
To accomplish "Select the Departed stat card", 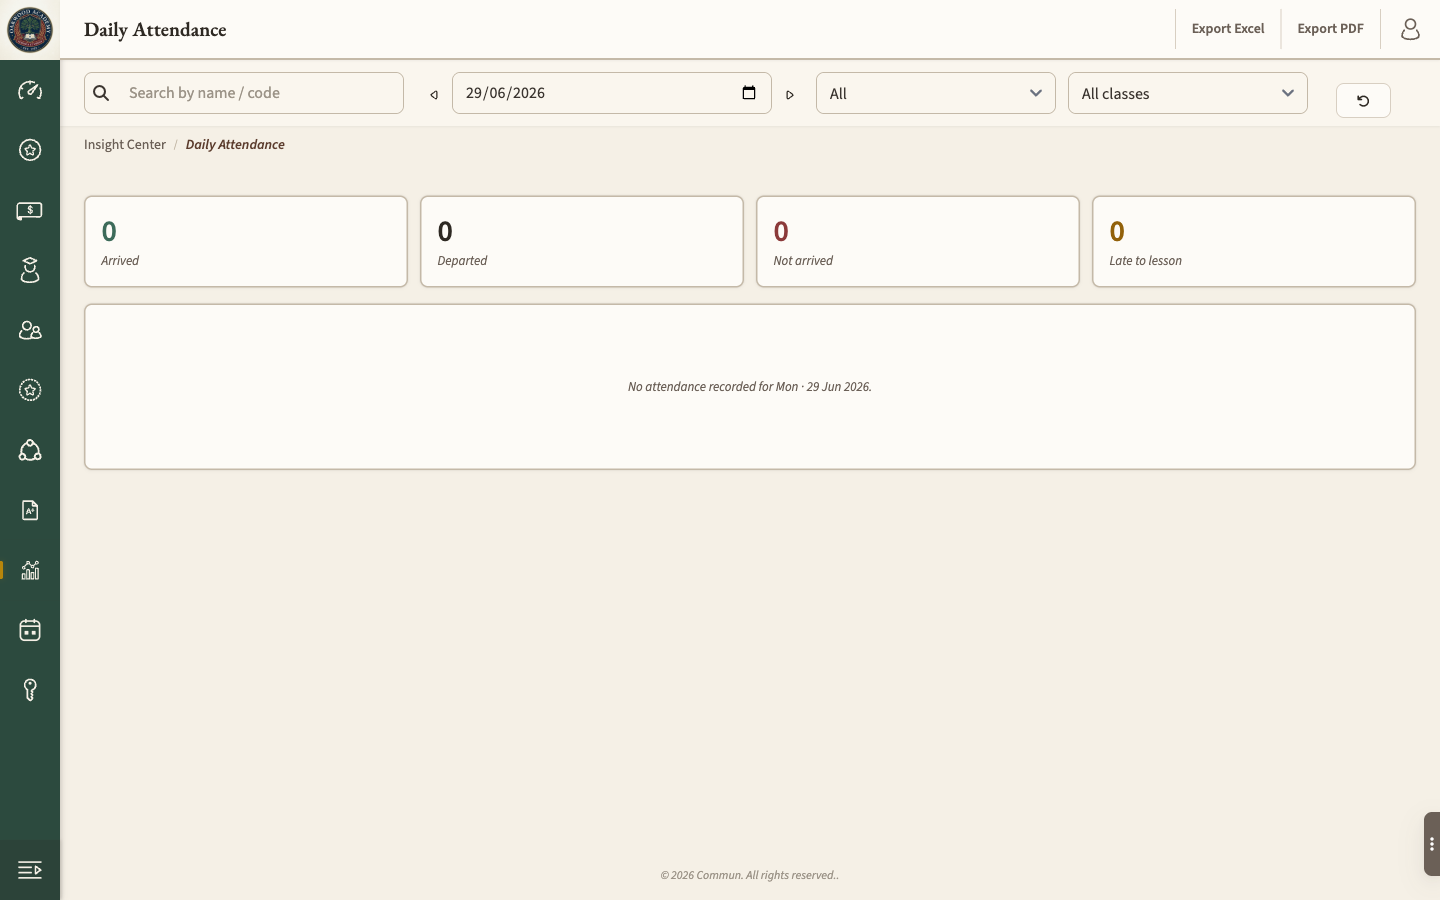I will coord(582,241).
